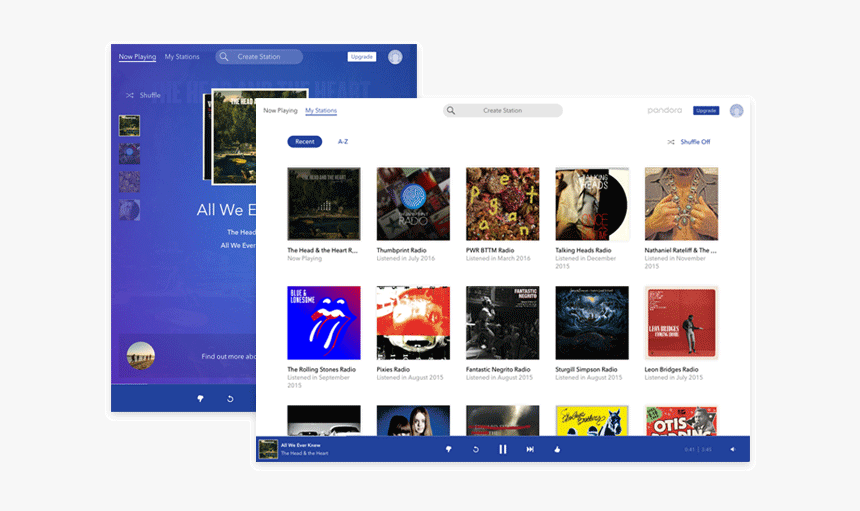Image resolution: width=860 pixels, height=511 pixels.
Task: Open Leon Bridges Radio thumbnail
Action: pyautogui.click(x=681, y=322)
